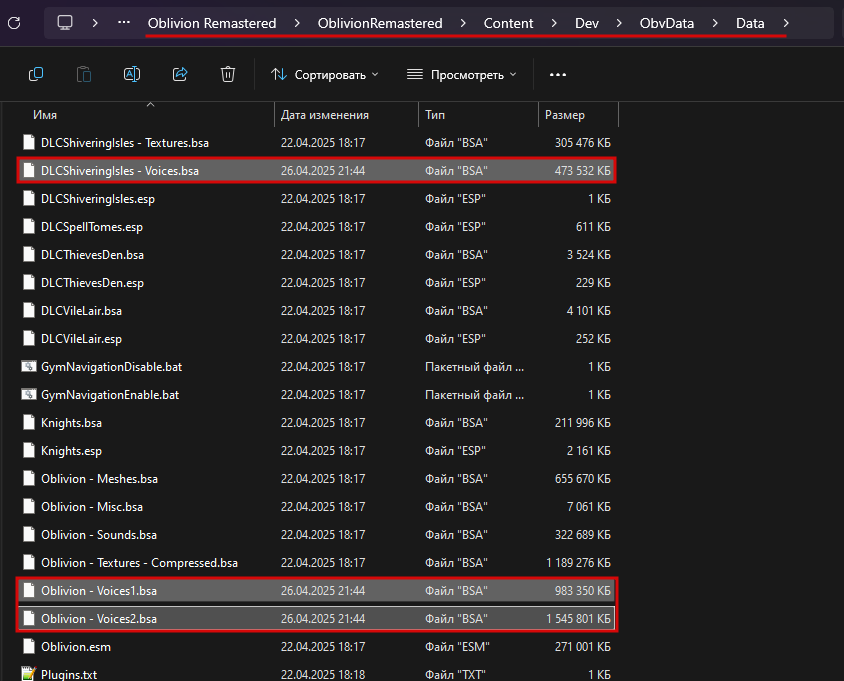Image resolution: width=844 pixels, height=681 pixels.
Task: Click the Rename icon in the toolbar
Action: click(132, 74)
